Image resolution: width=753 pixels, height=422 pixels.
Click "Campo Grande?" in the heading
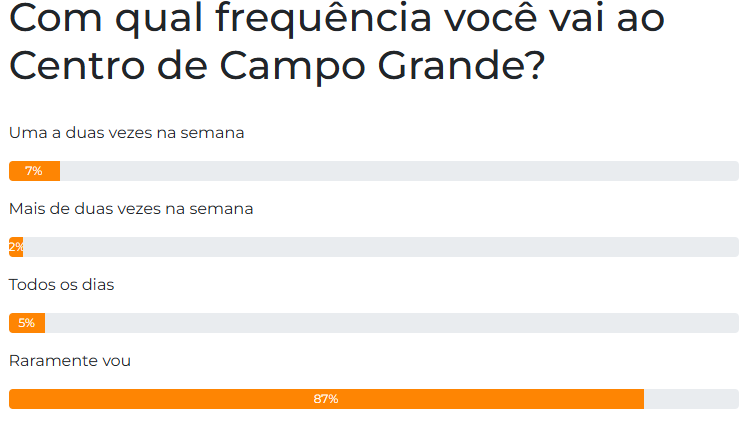(382, 66)
